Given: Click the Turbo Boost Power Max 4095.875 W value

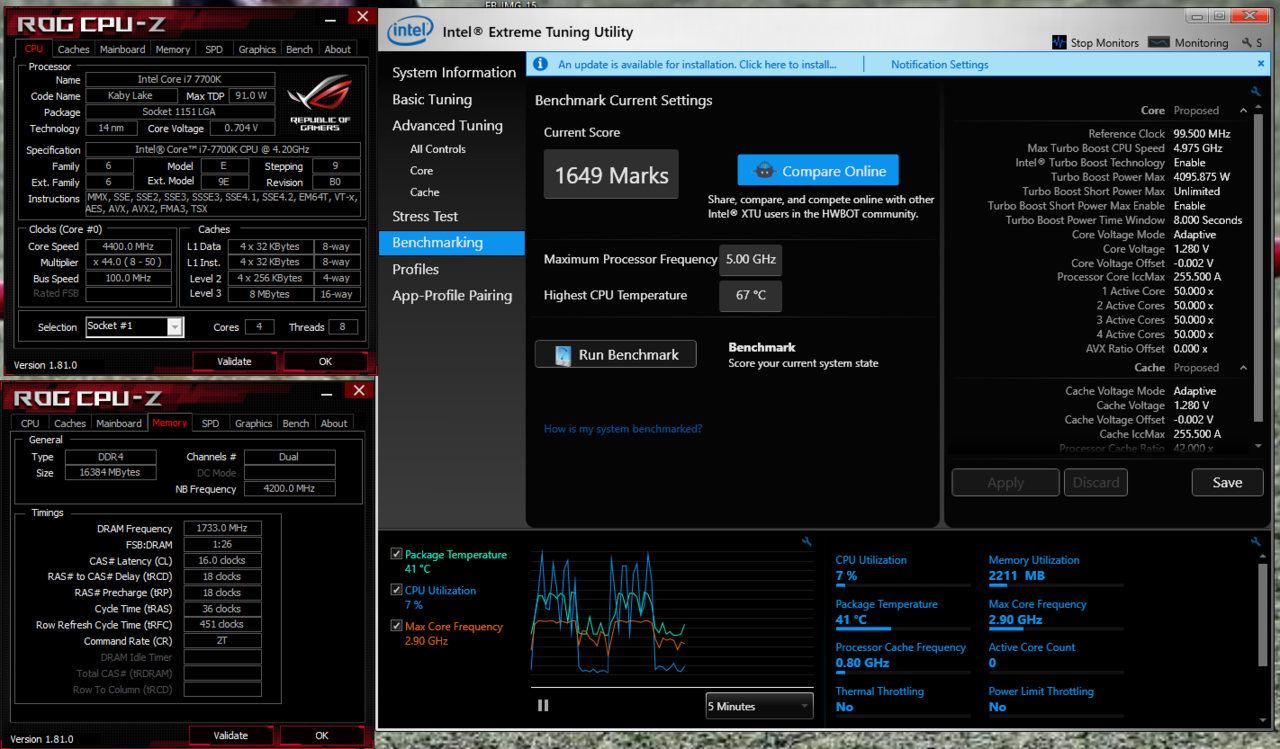Looking at the screenshot, I should coord(1202,177).
